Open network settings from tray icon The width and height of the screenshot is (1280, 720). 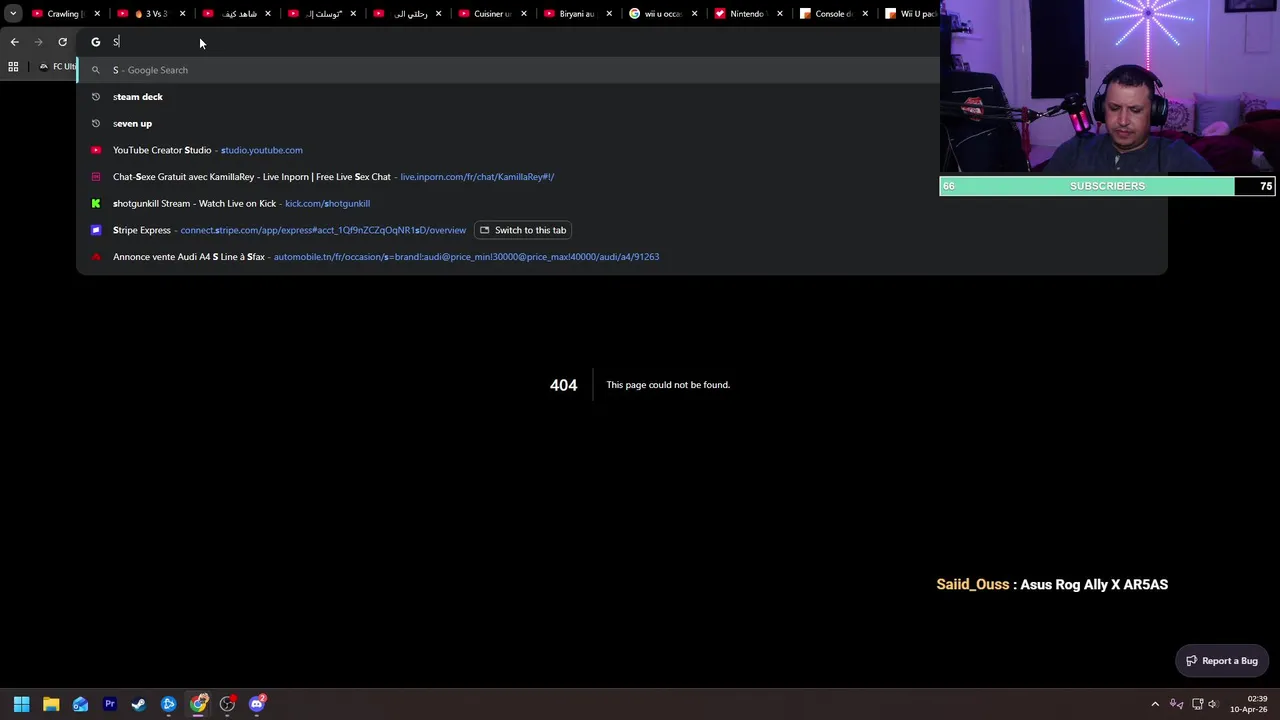(x=1197, y=704)
